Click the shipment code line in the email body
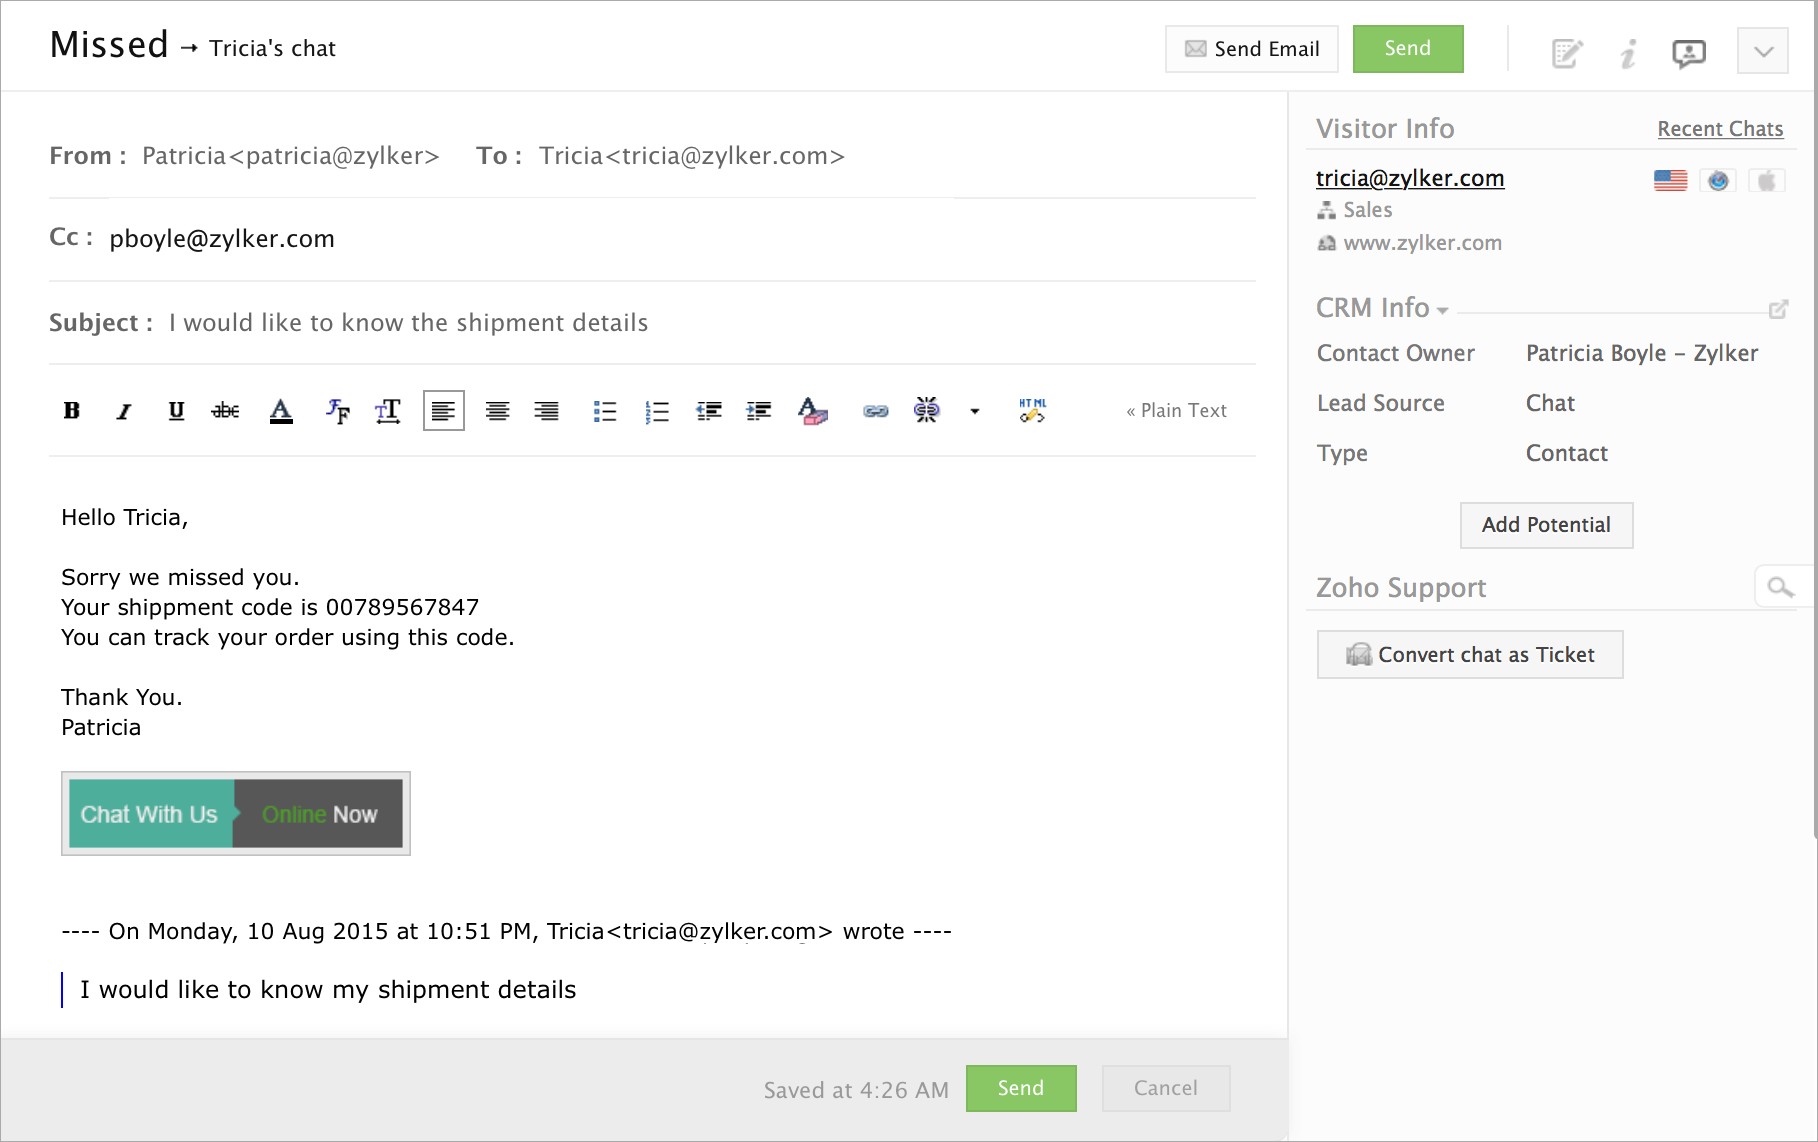This screenshot has width=1818, height=1142. pyautogui.click(x=270, y=607)
